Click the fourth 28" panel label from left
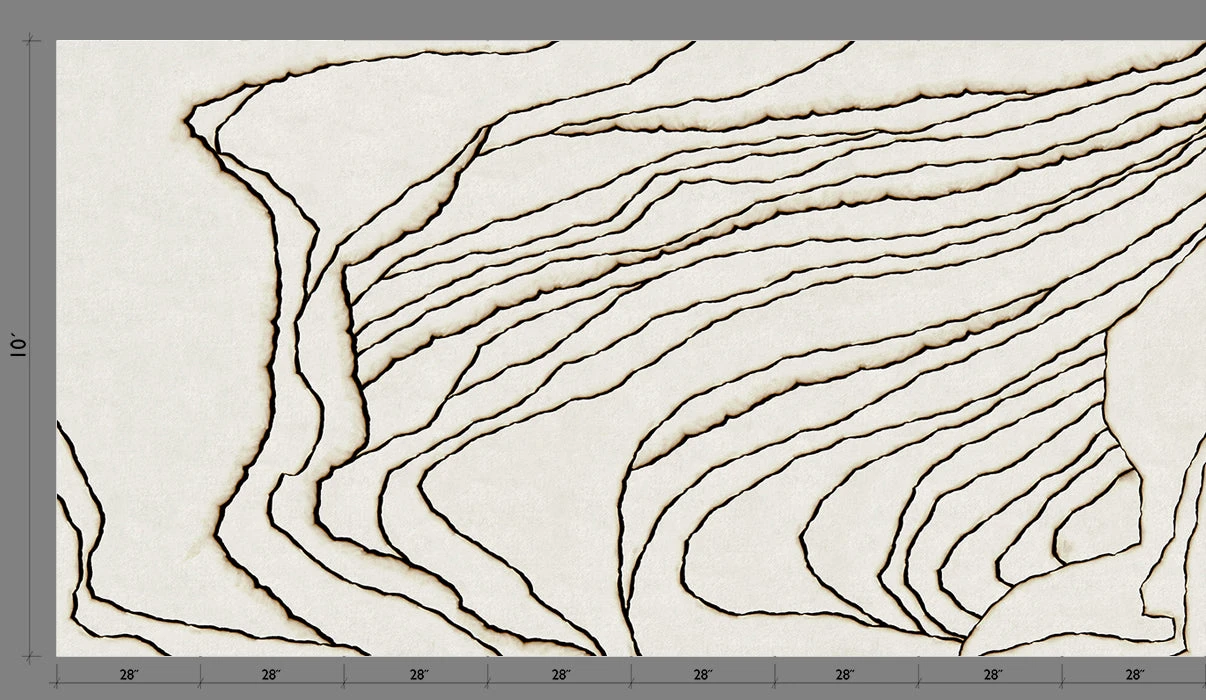 [x=560, y=675]
